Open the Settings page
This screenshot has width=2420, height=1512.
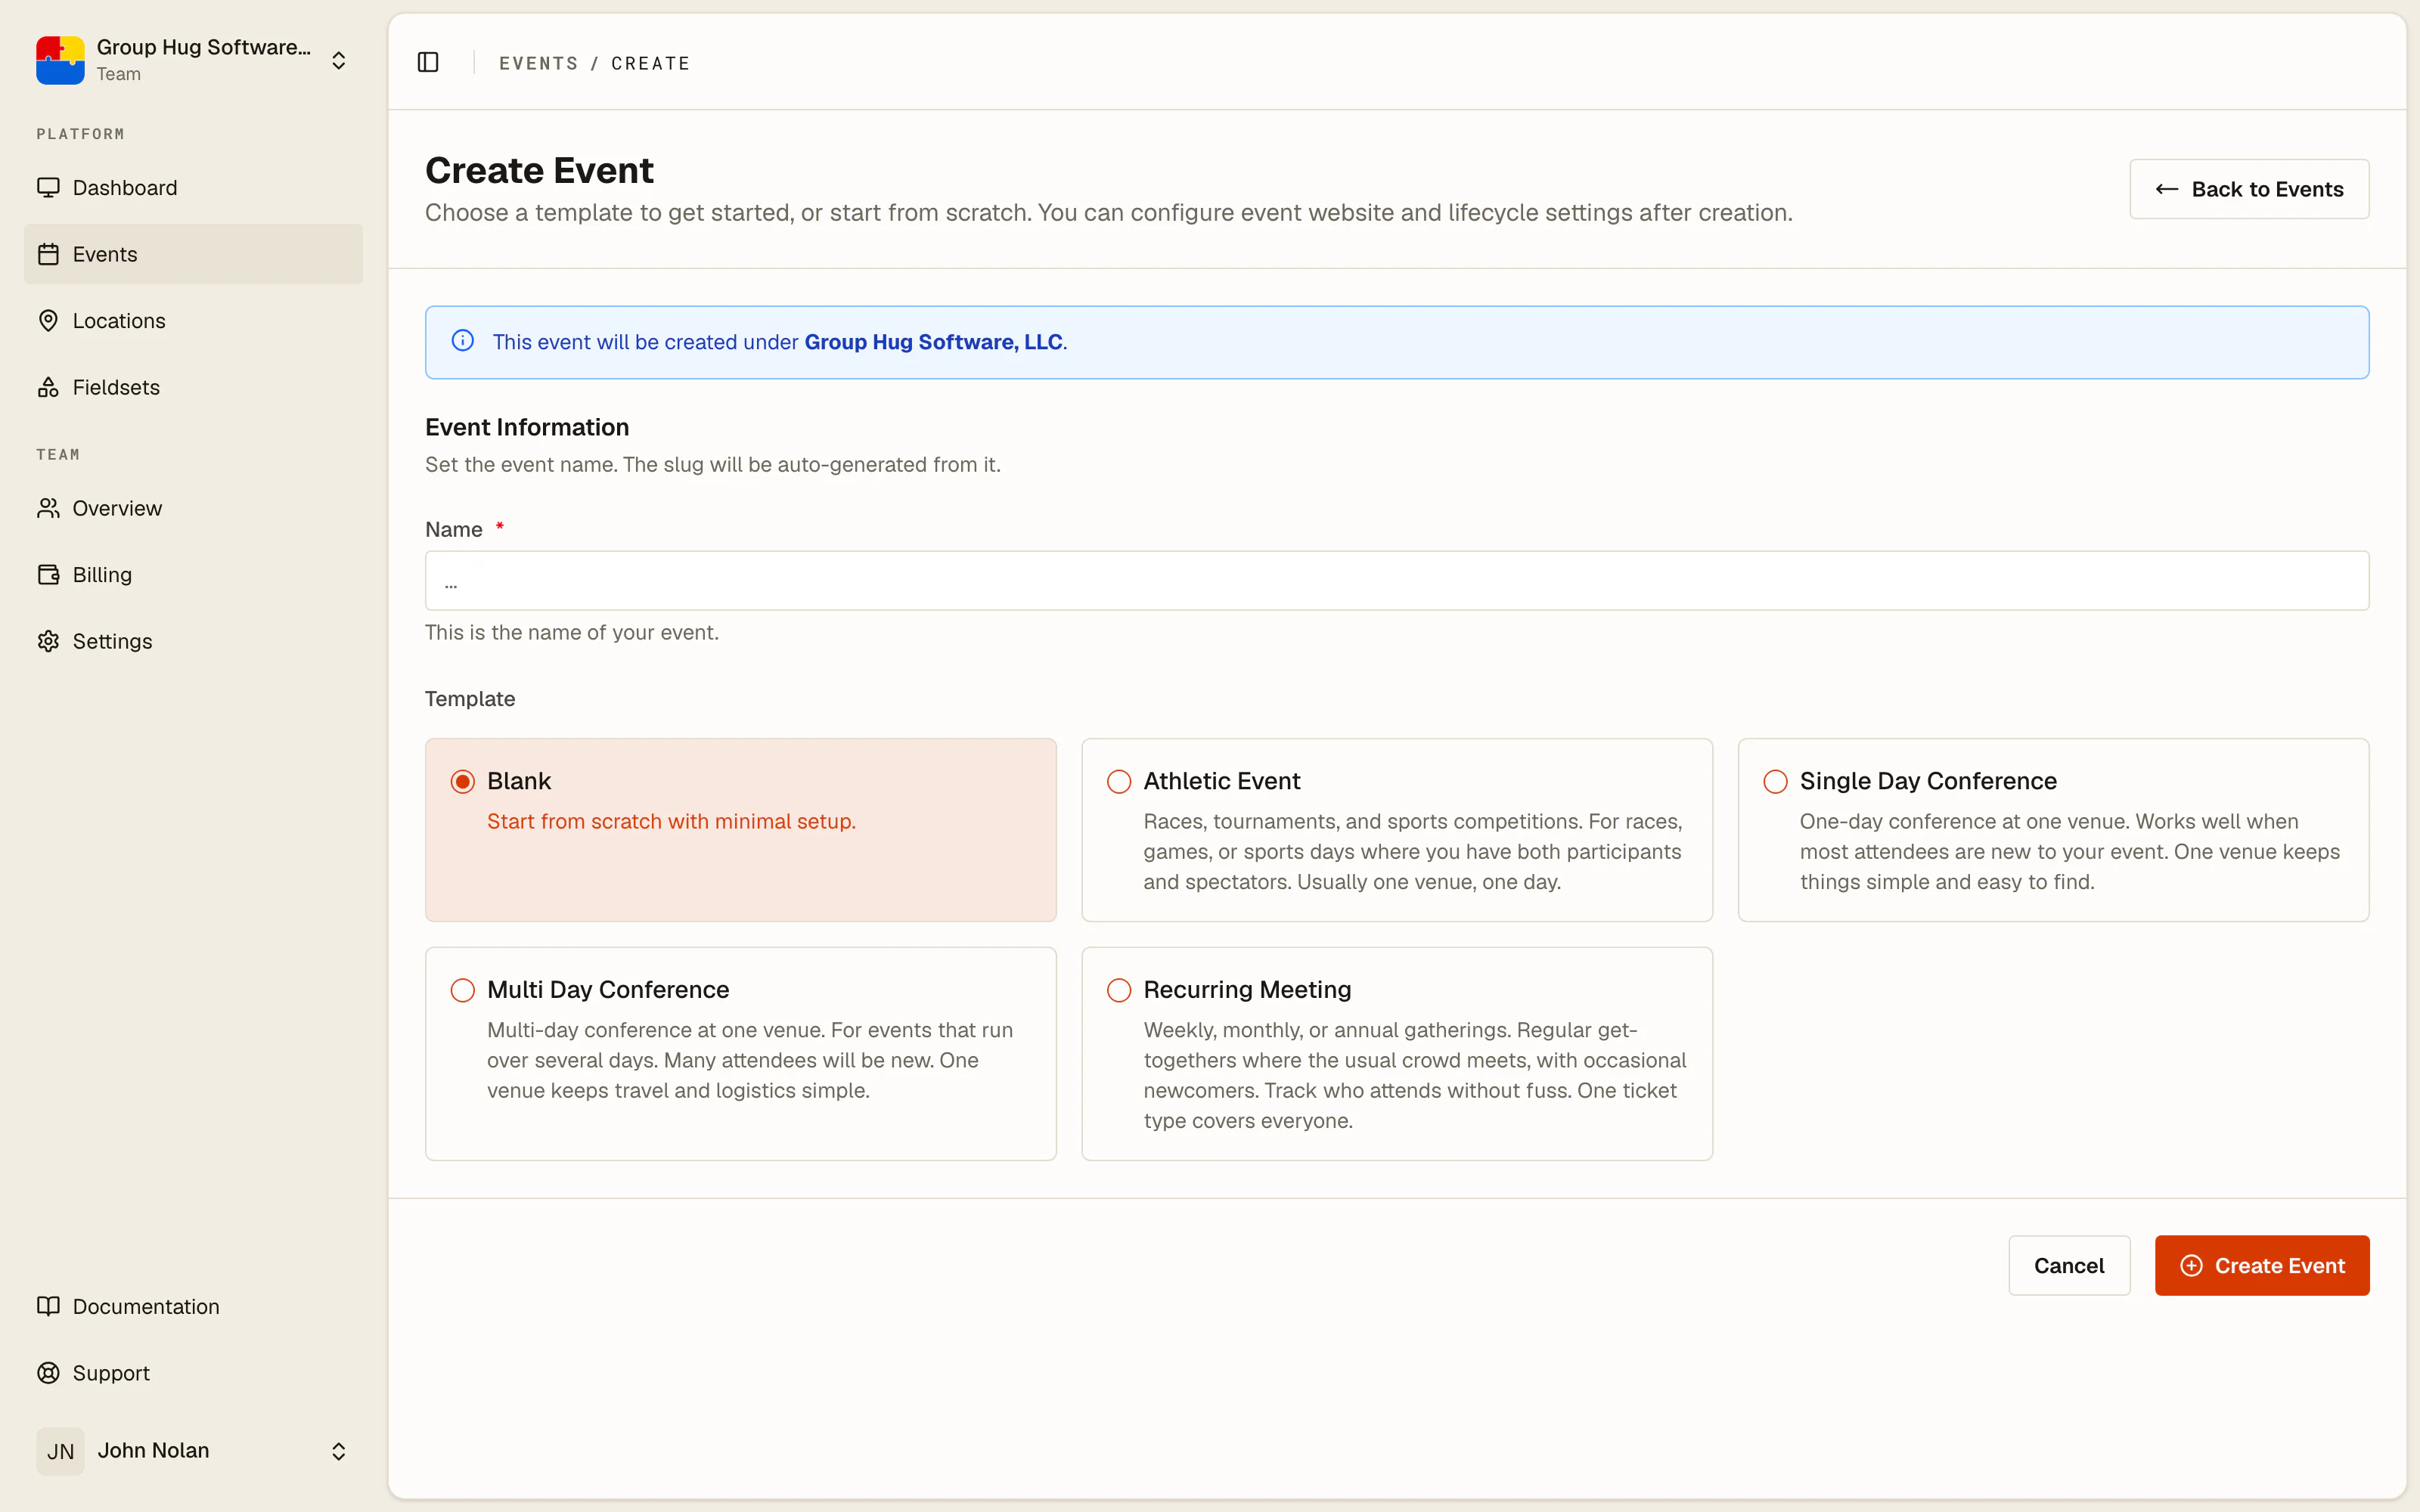(x=193, y=641)
